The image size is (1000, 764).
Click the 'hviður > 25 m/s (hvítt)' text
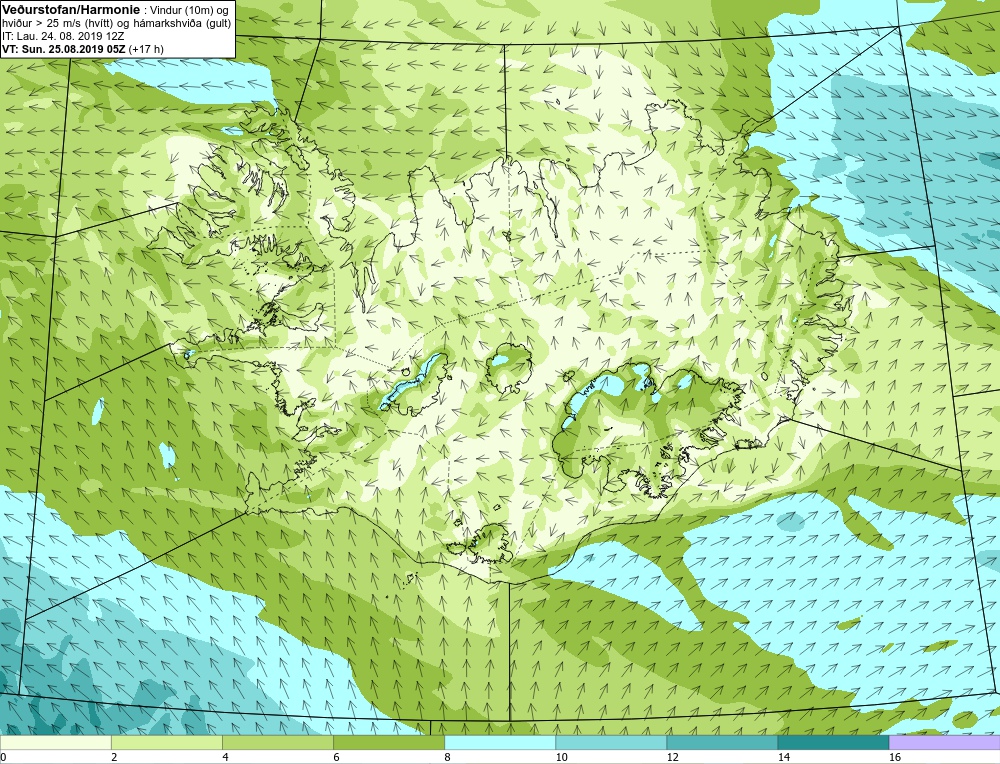pyautogui.click(x=59, y=23)
